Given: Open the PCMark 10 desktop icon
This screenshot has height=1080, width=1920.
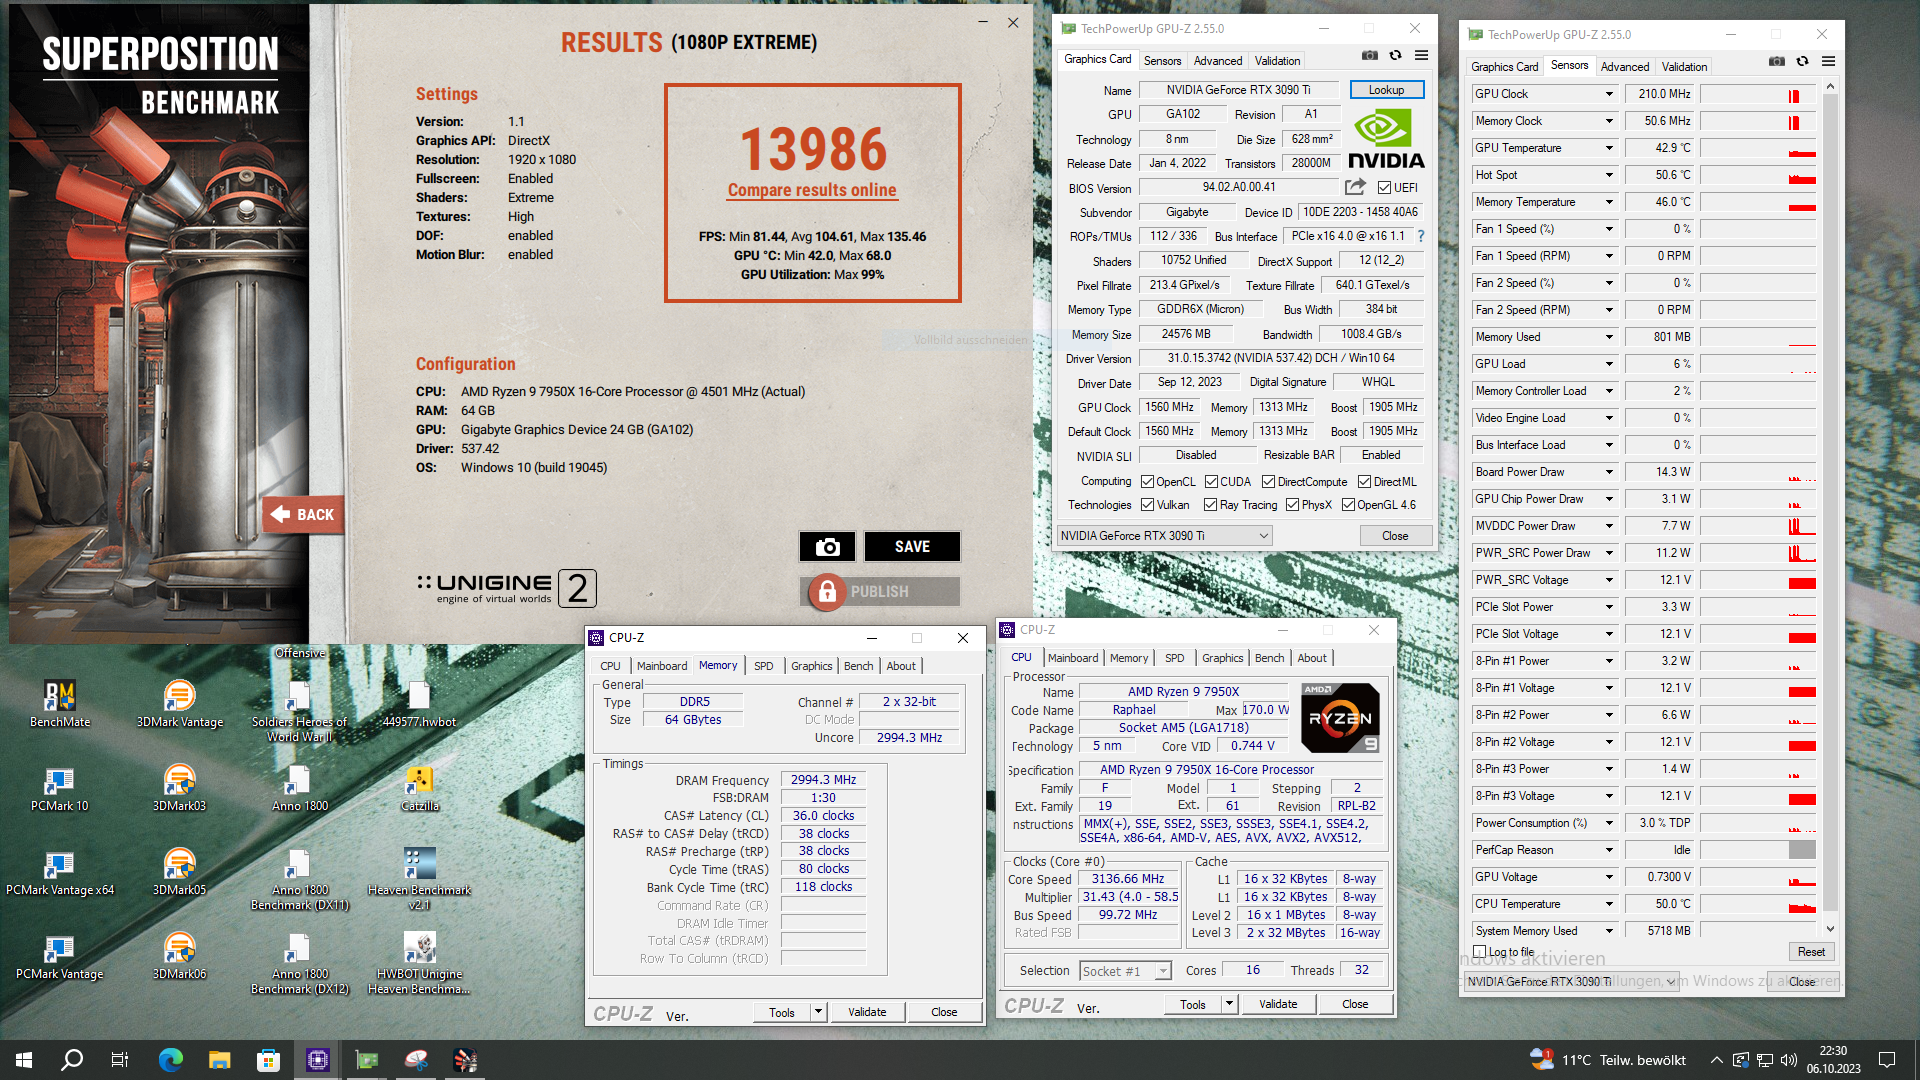Looking at the screenshot, I should pos(60,788).
